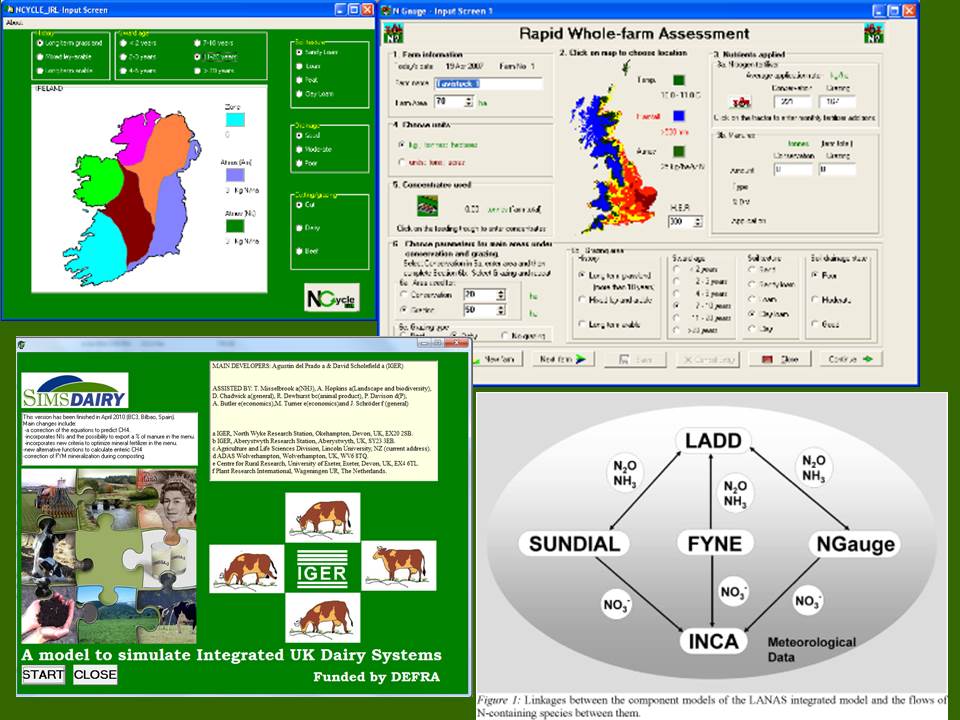The width and height of the screenshot is (960, 720).
Task: Click the blue Rainfall swatch beside UK map
Action: [678, 116]
